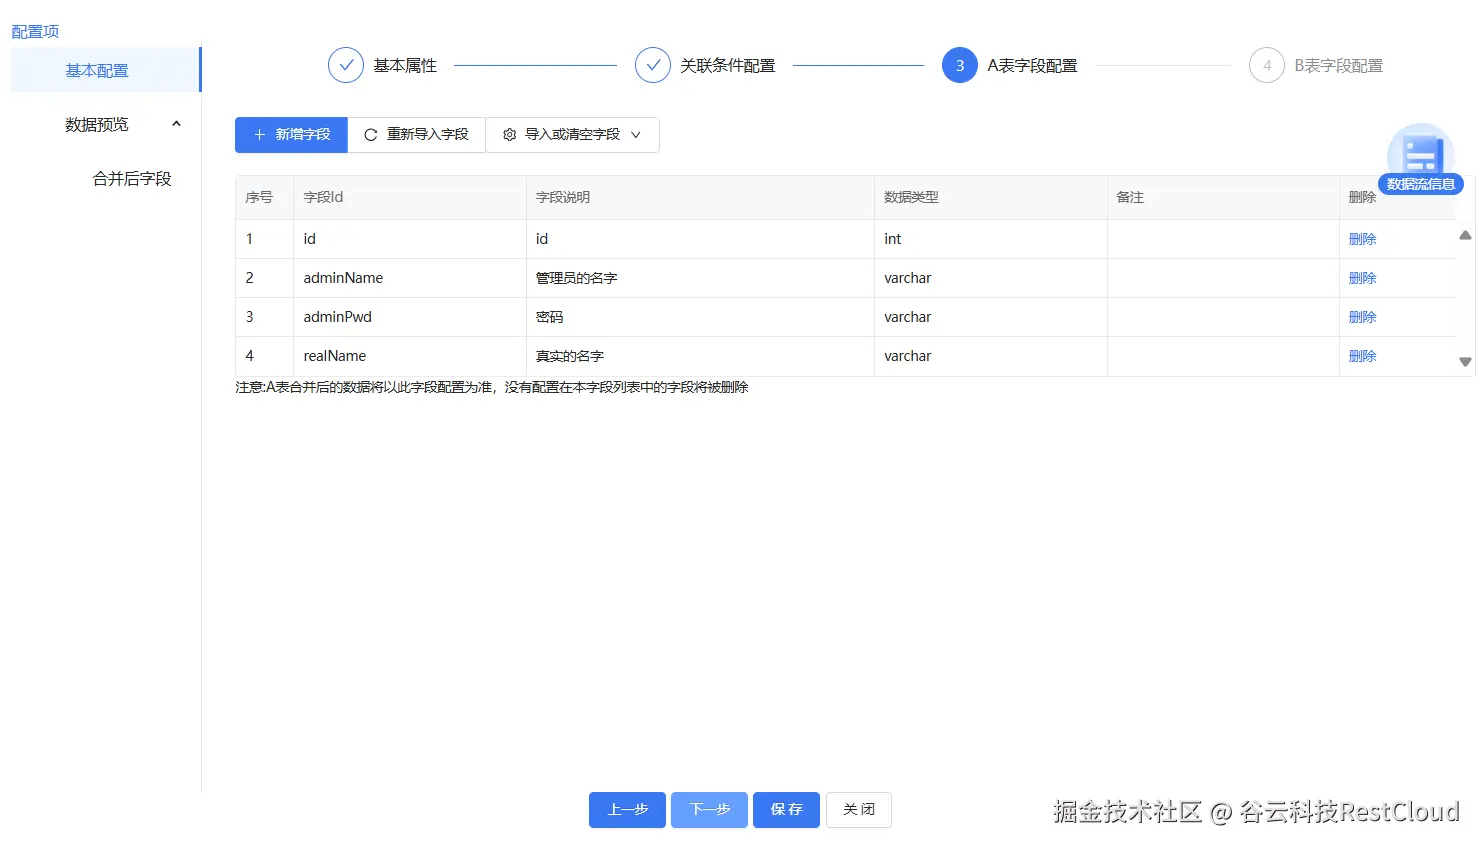The height and width of the screenshot is (849, 1484).
Task: Select the B表字段配置 step label
Action: click(x=1339, y=65)
